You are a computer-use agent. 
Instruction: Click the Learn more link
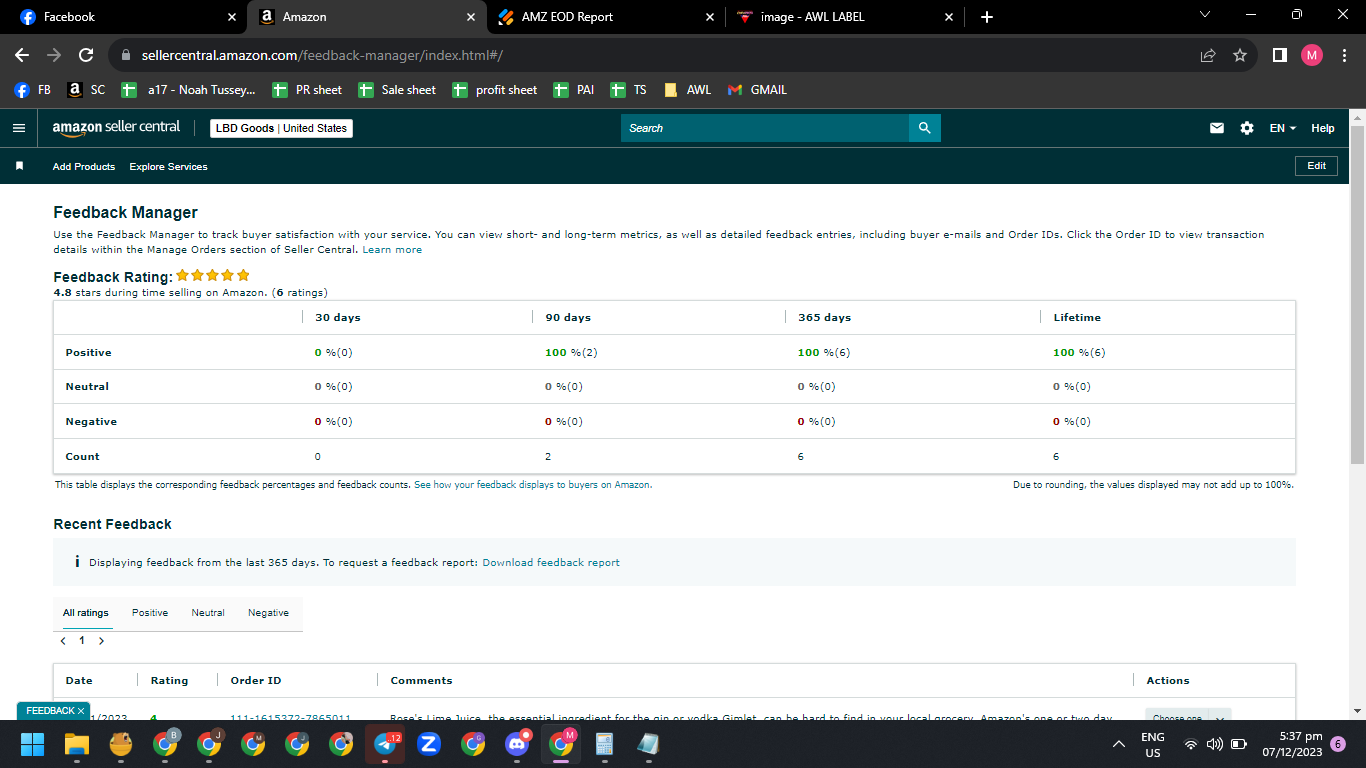pos(392,250)
